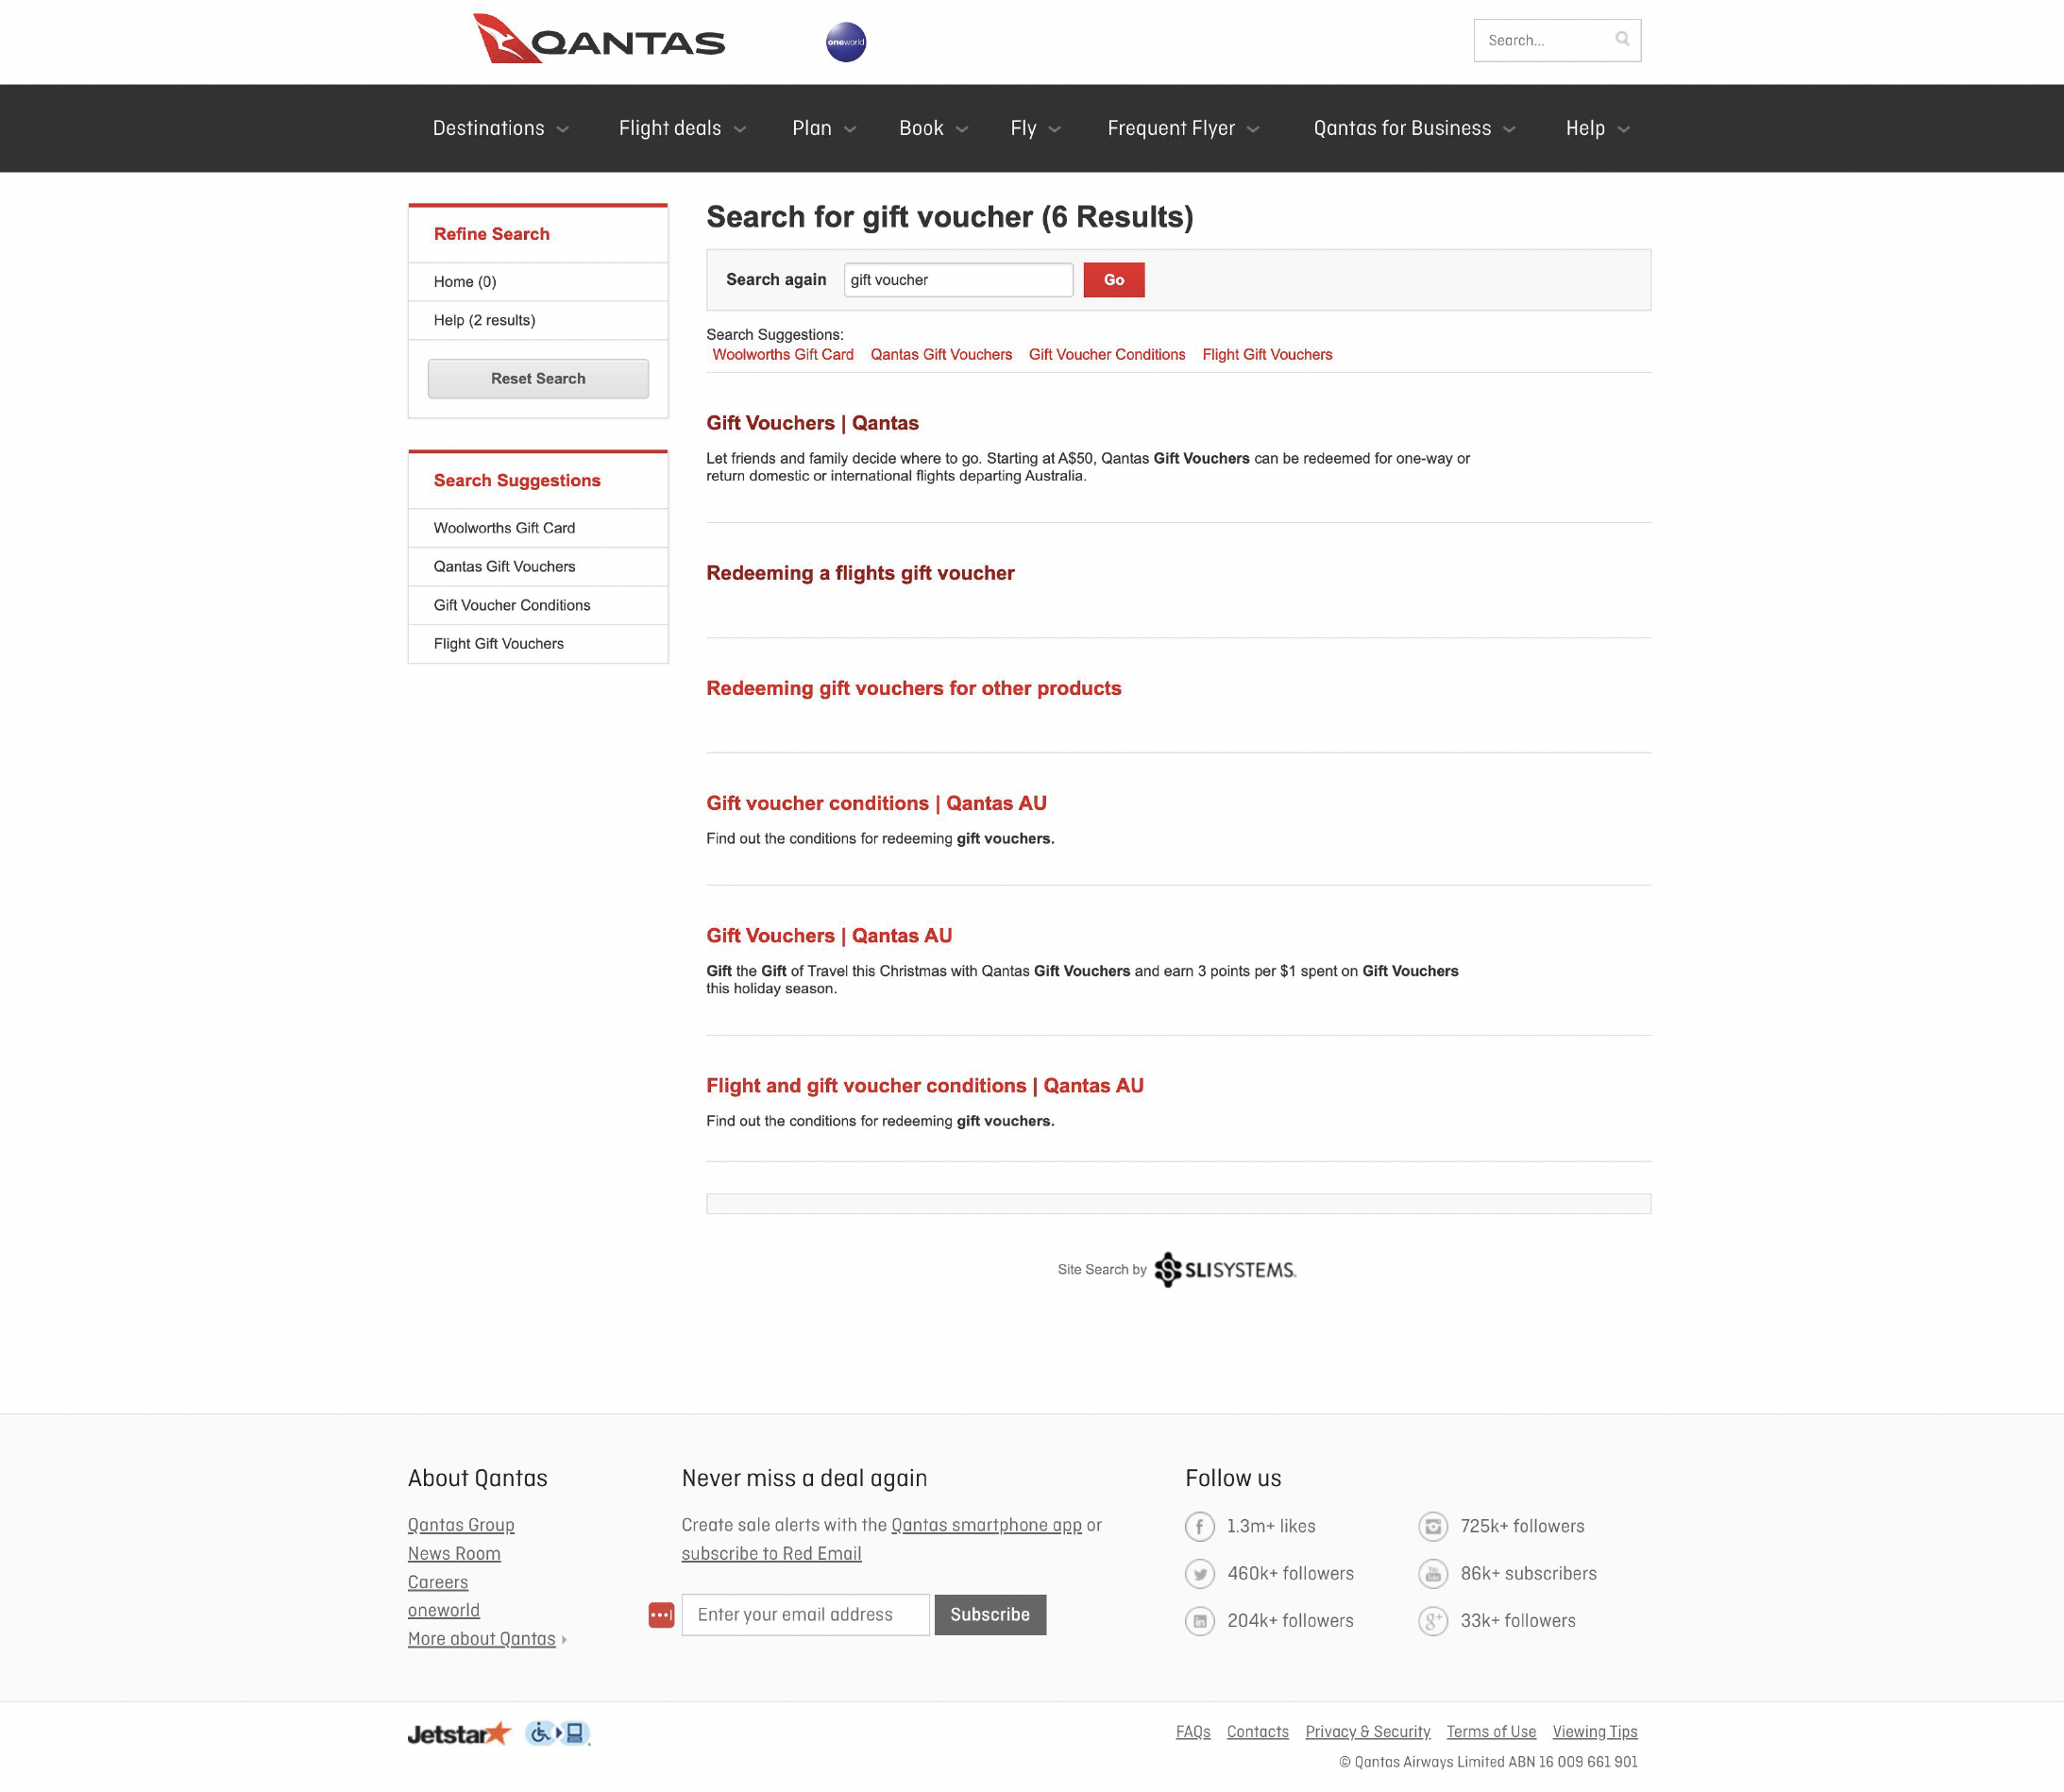
Task: Click the email address input field
Action: tap(805, 1615)
